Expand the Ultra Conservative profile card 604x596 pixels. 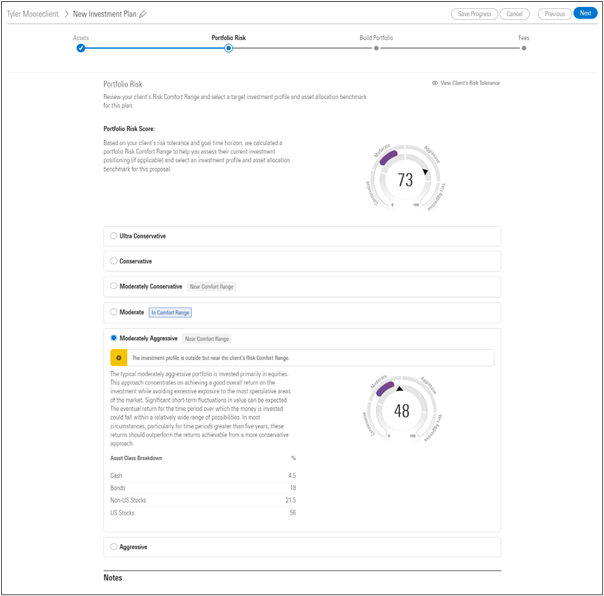pyautogui.click(x=302, y=236)
